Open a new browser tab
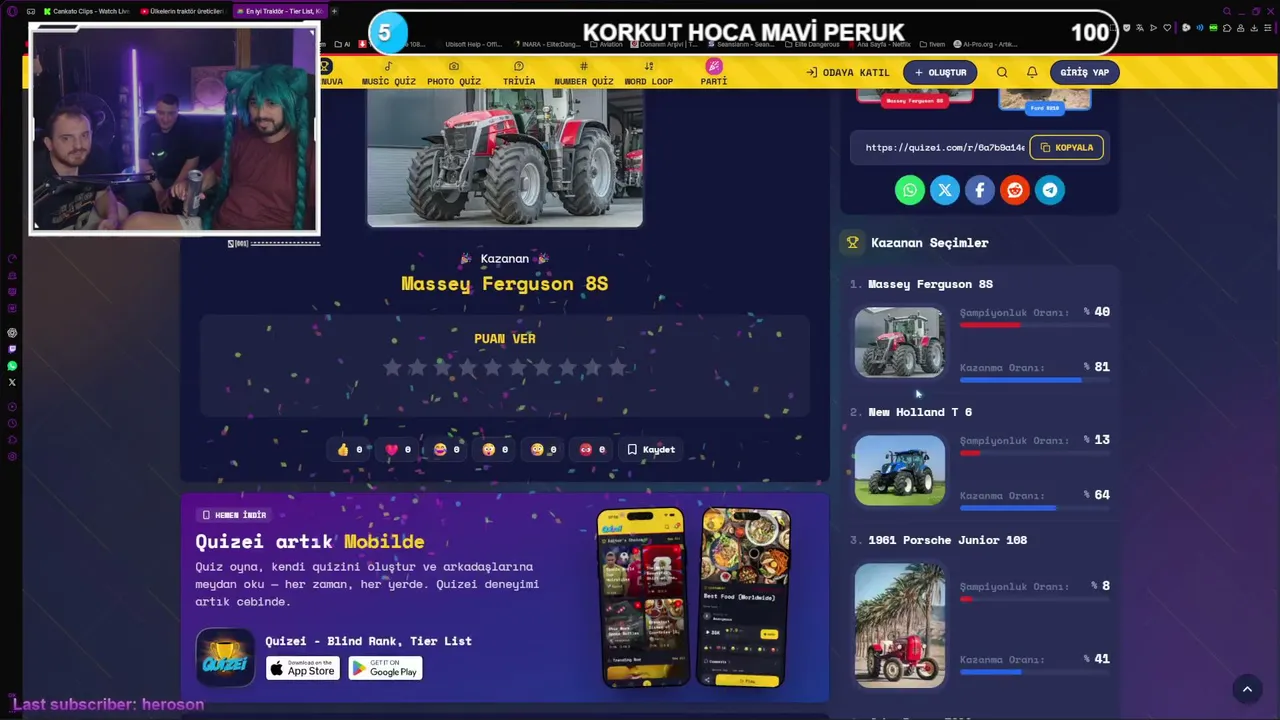The width and height of the screenshot is (1280, 720). click(x=334, y=11)
